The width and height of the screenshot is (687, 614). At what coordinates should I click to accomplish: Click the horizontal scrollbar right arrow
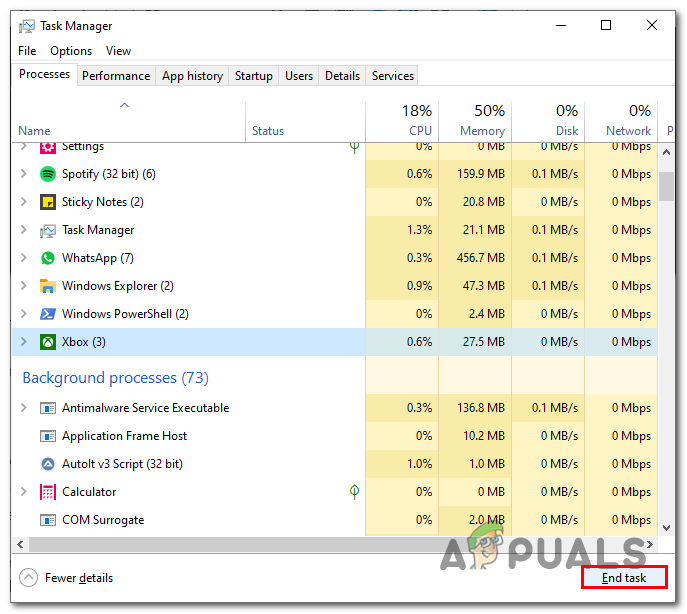coord(650,544)
